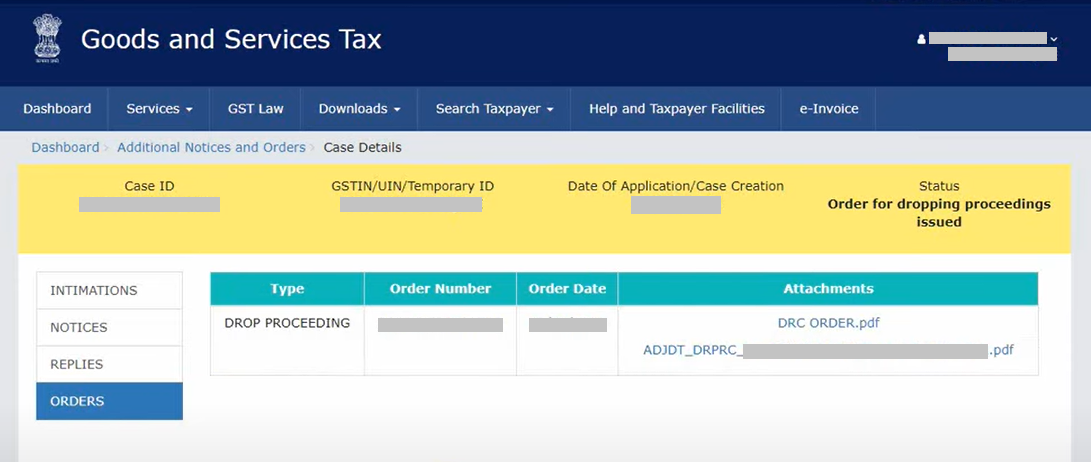The height and width of the screenshot is (462, 1091).
Task: Open the e-Invoice menu item
Action: [828, 109]
